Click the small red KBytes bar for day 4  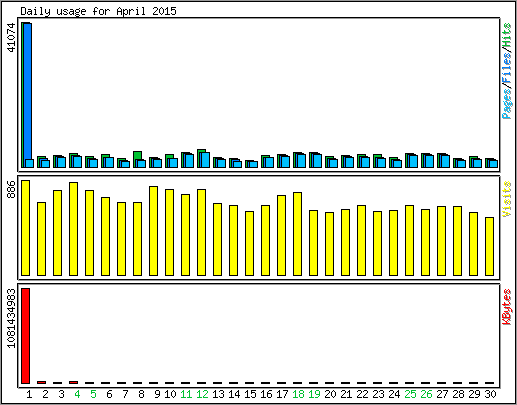pyautogui.click(x=74, y=382)
